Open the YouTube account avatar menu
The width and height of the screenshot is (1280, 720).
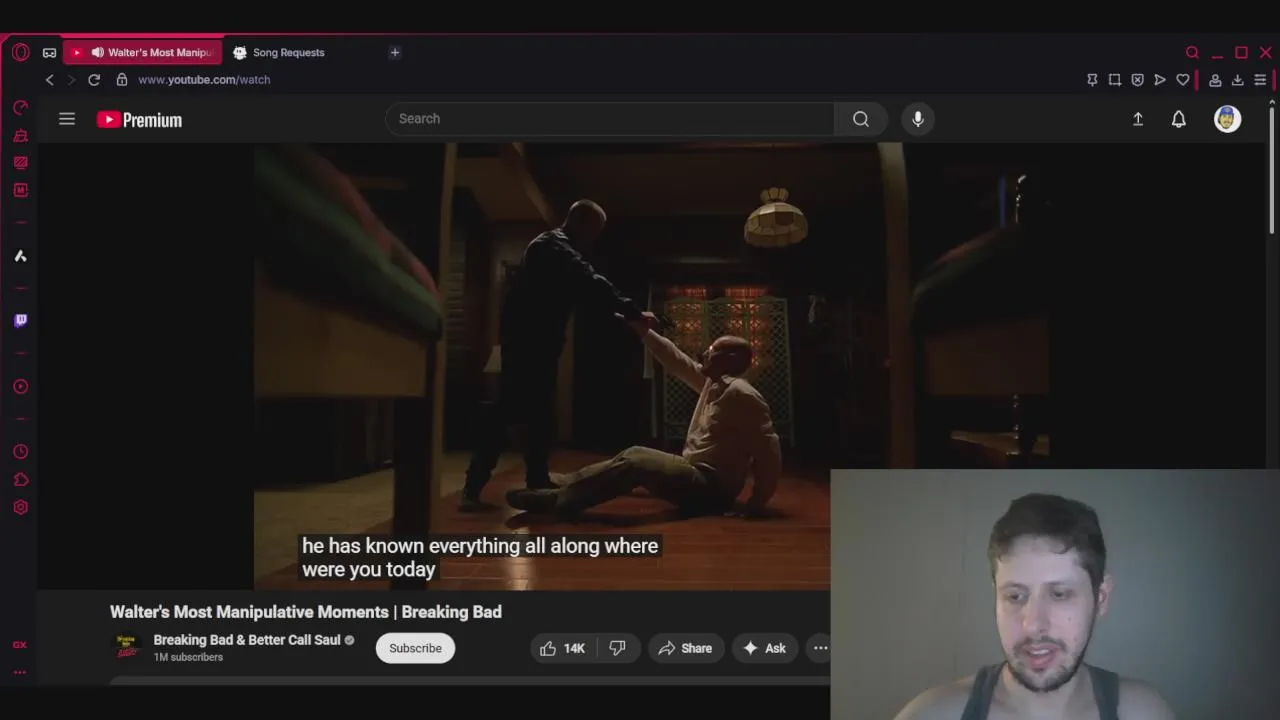pyautogui.click(x=1227, y=119)
